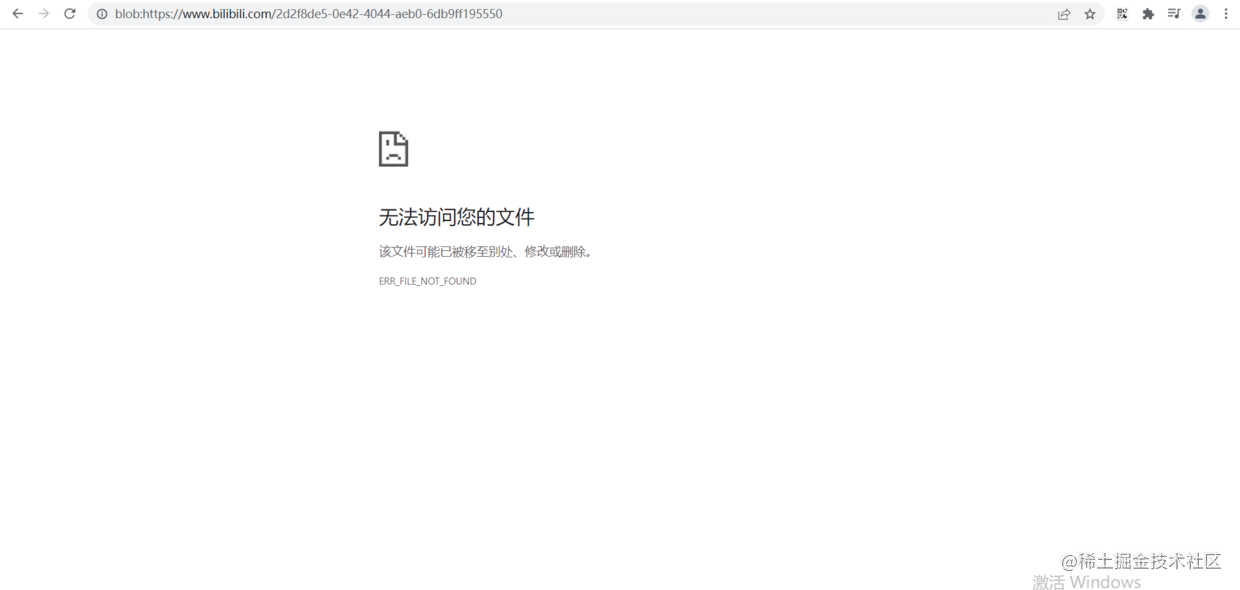The height and width of the screenshot is (590, 1240).
Task: Open sharing options from the toolbar
Action: point(1063,14)
